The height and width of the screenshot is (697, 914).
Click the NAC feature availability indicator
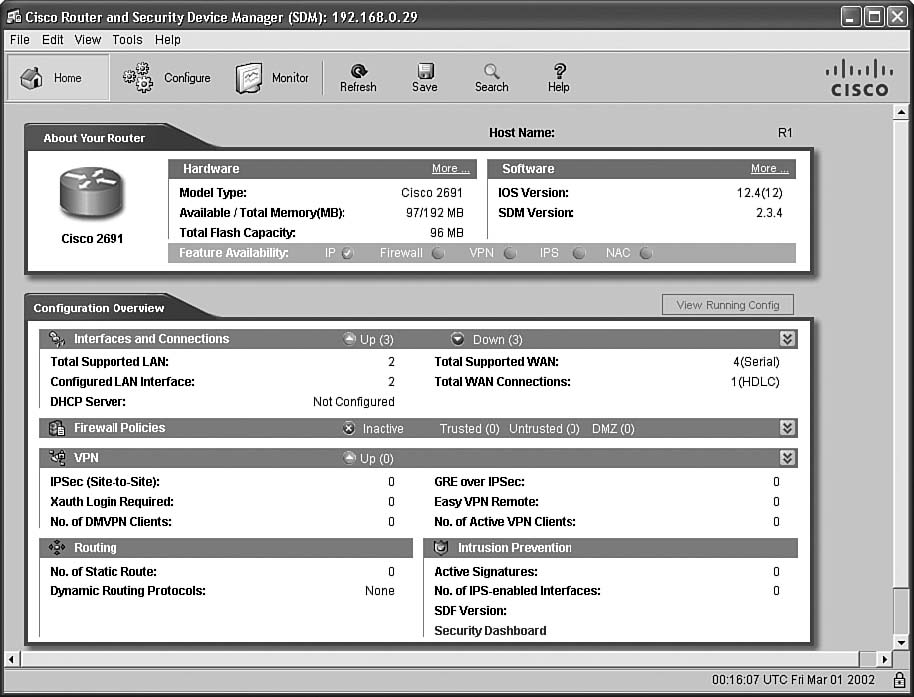click(646, 253)
